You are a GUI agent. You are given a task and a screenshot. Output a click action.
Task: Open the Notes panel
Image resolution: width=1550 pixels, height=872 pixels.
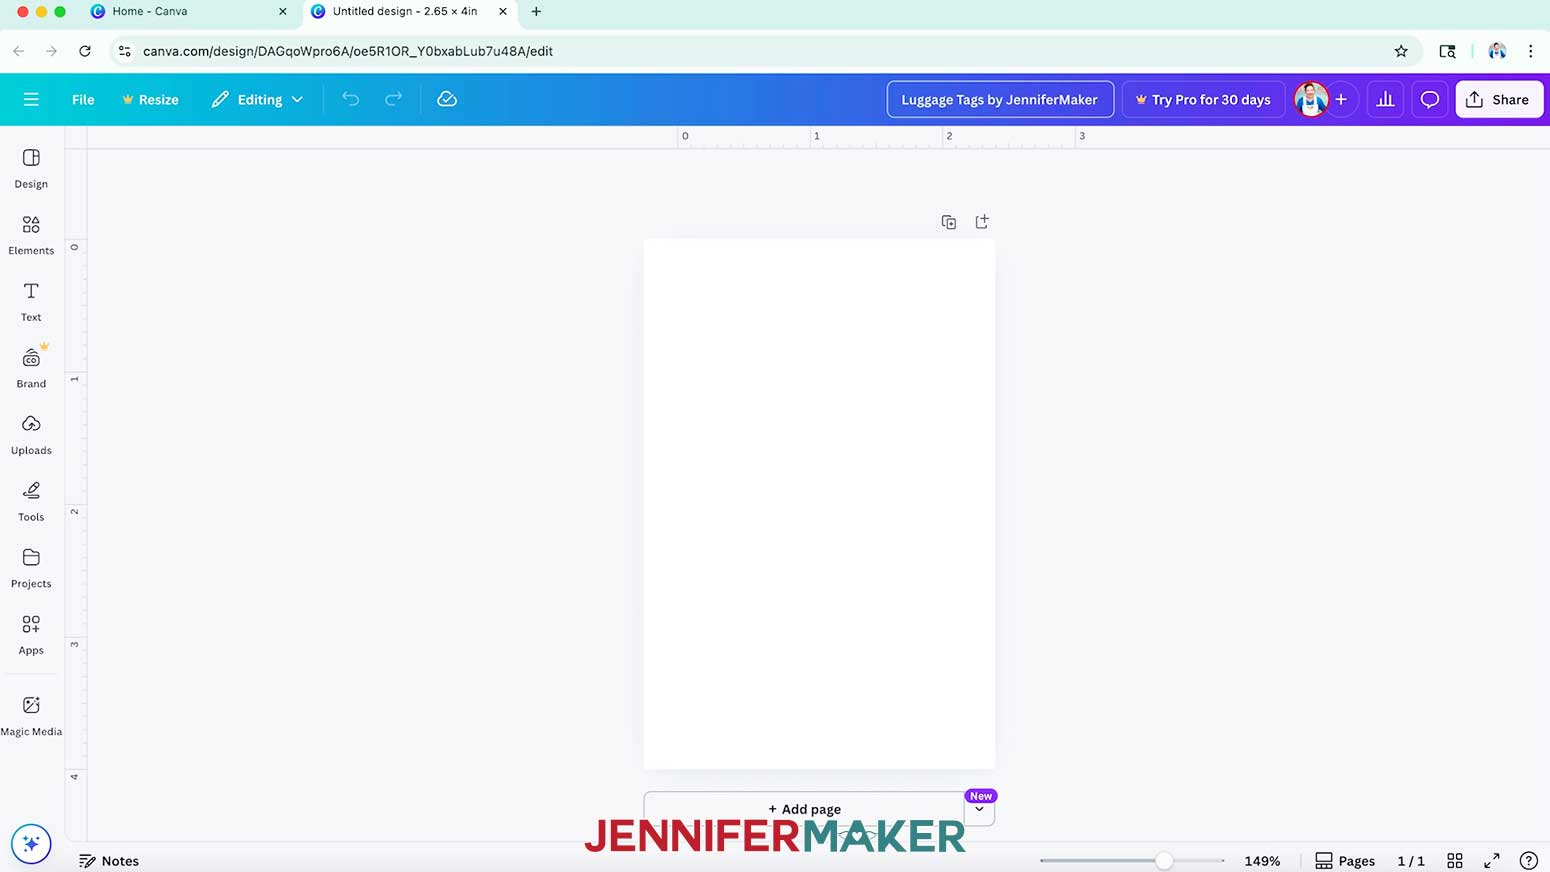tap(109, 861)
